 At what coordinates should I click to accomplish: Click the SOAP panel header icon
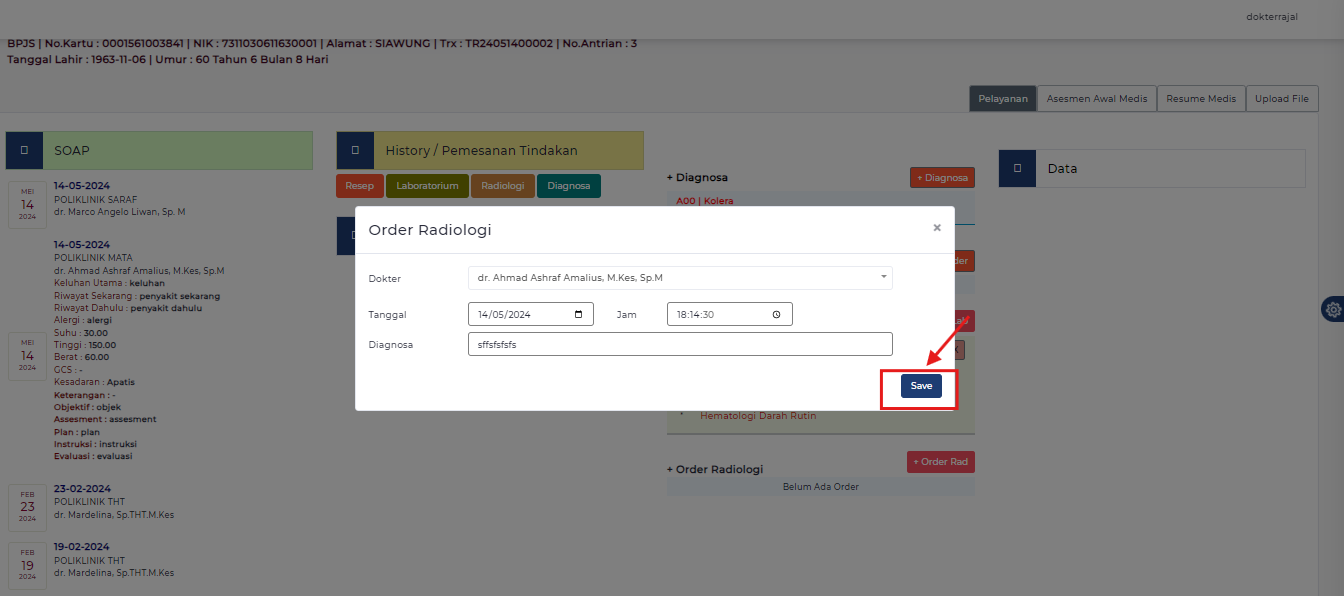pos(24,150)
